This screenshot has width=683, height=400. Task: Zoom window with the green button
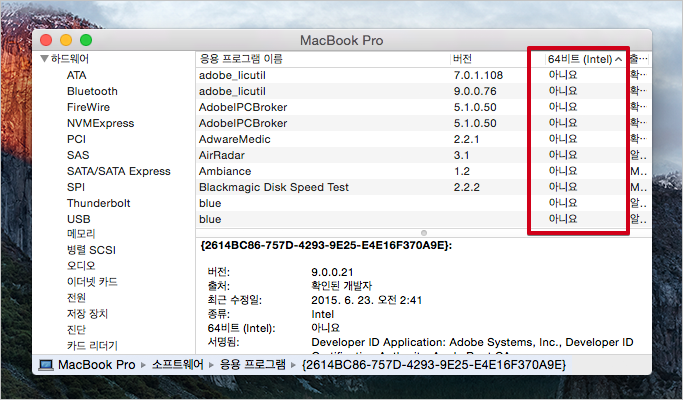86,41
